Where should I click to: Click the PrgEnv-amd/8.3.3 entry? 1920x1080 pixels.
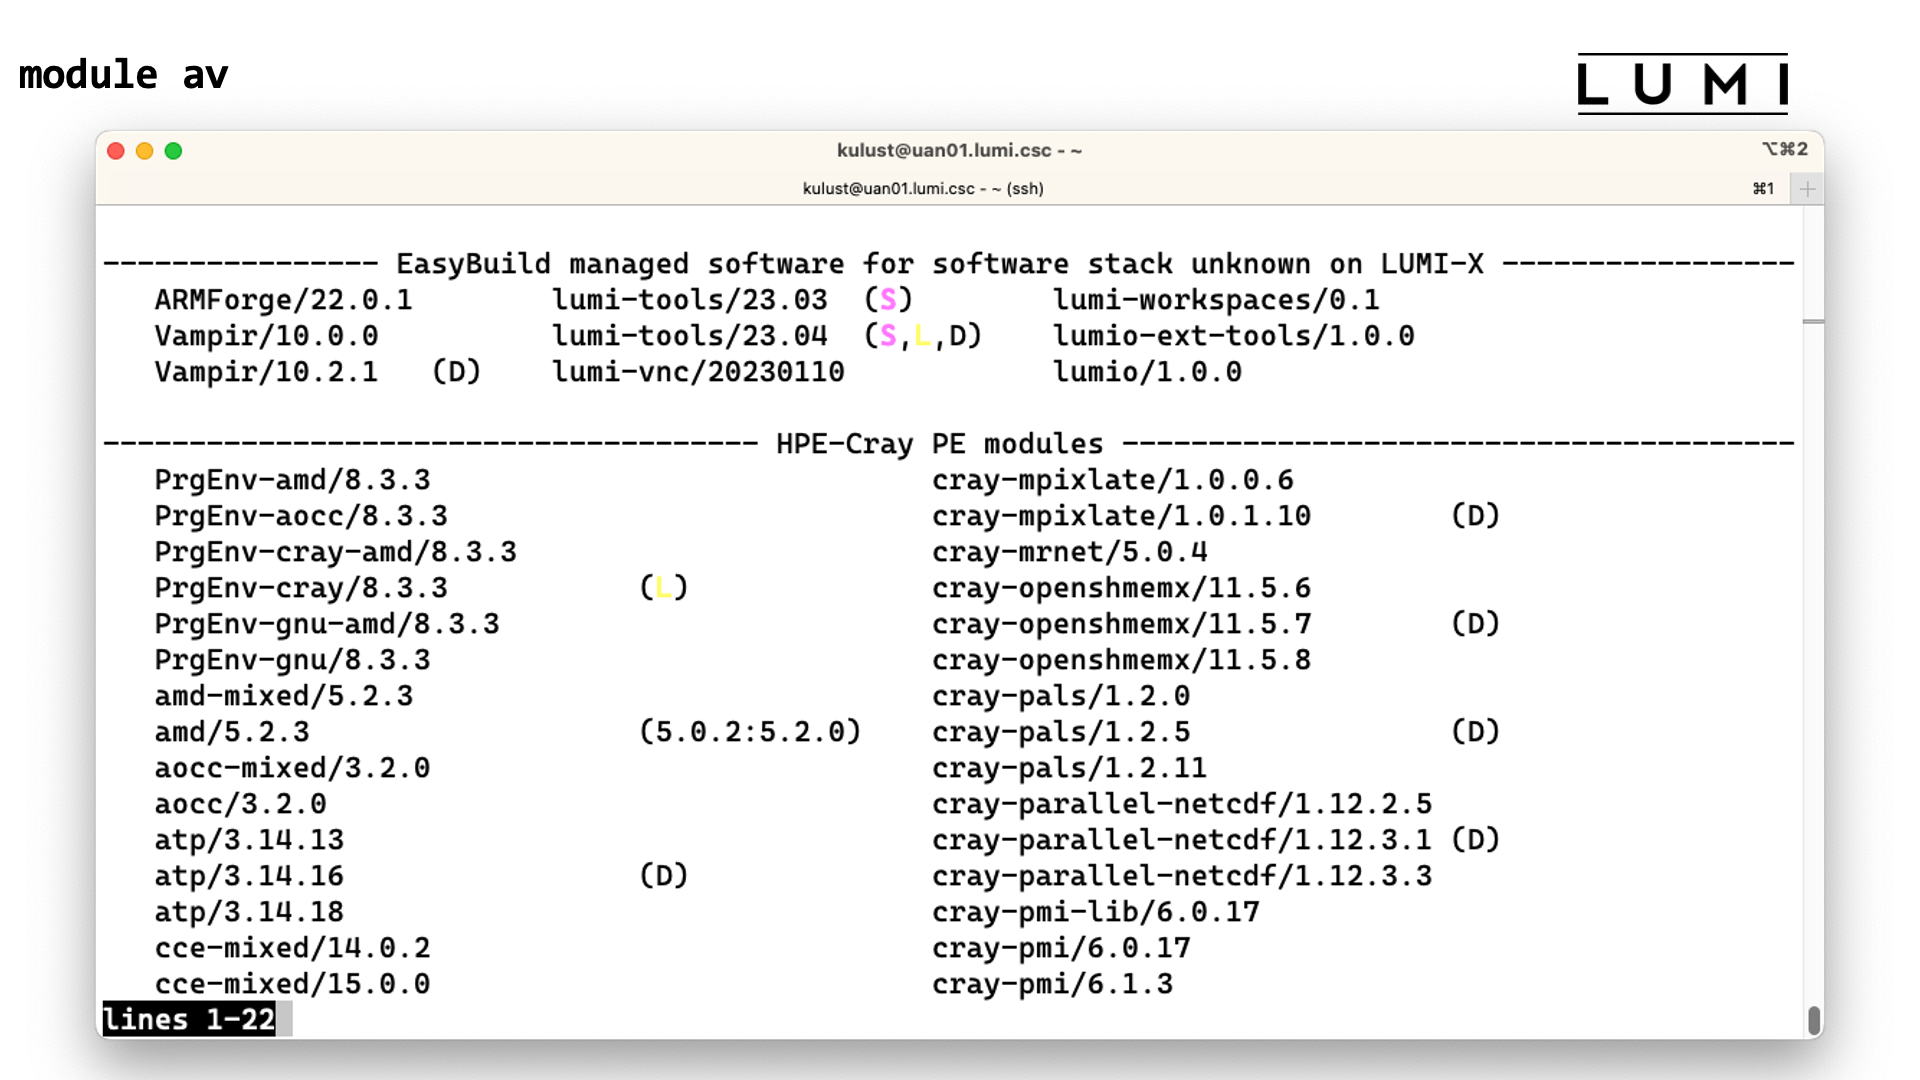tap(292, 480)
